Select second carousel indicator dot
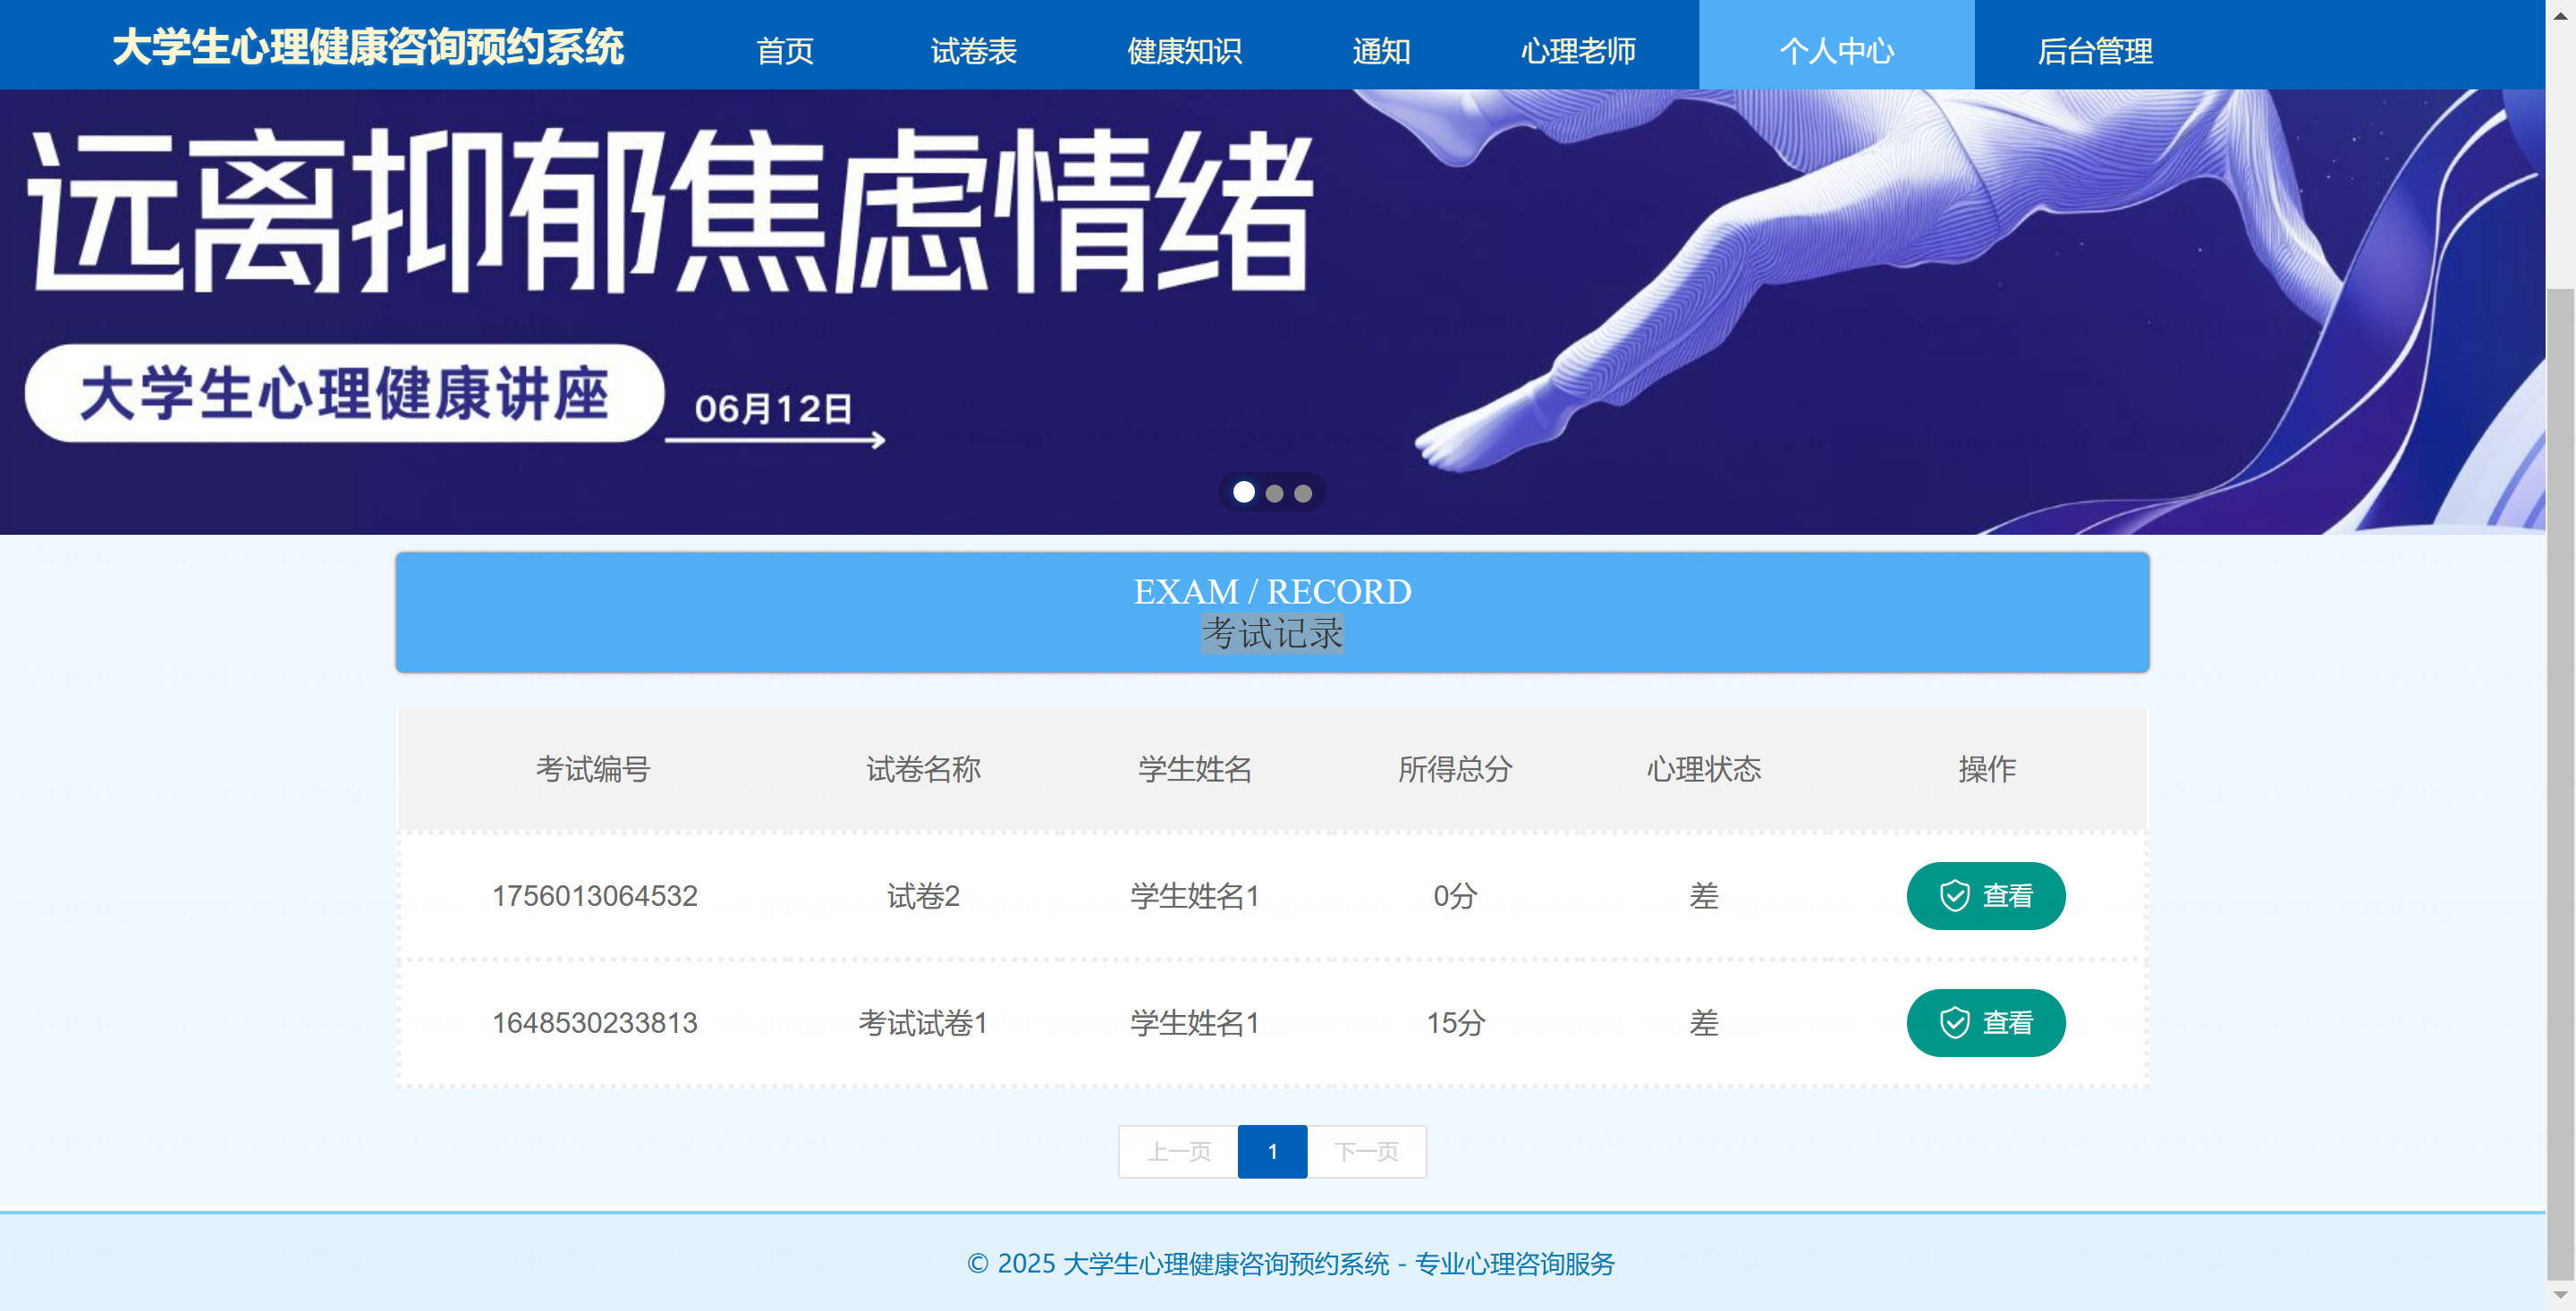This screenshot has height=1311, width=2576. pos(1274,493)
